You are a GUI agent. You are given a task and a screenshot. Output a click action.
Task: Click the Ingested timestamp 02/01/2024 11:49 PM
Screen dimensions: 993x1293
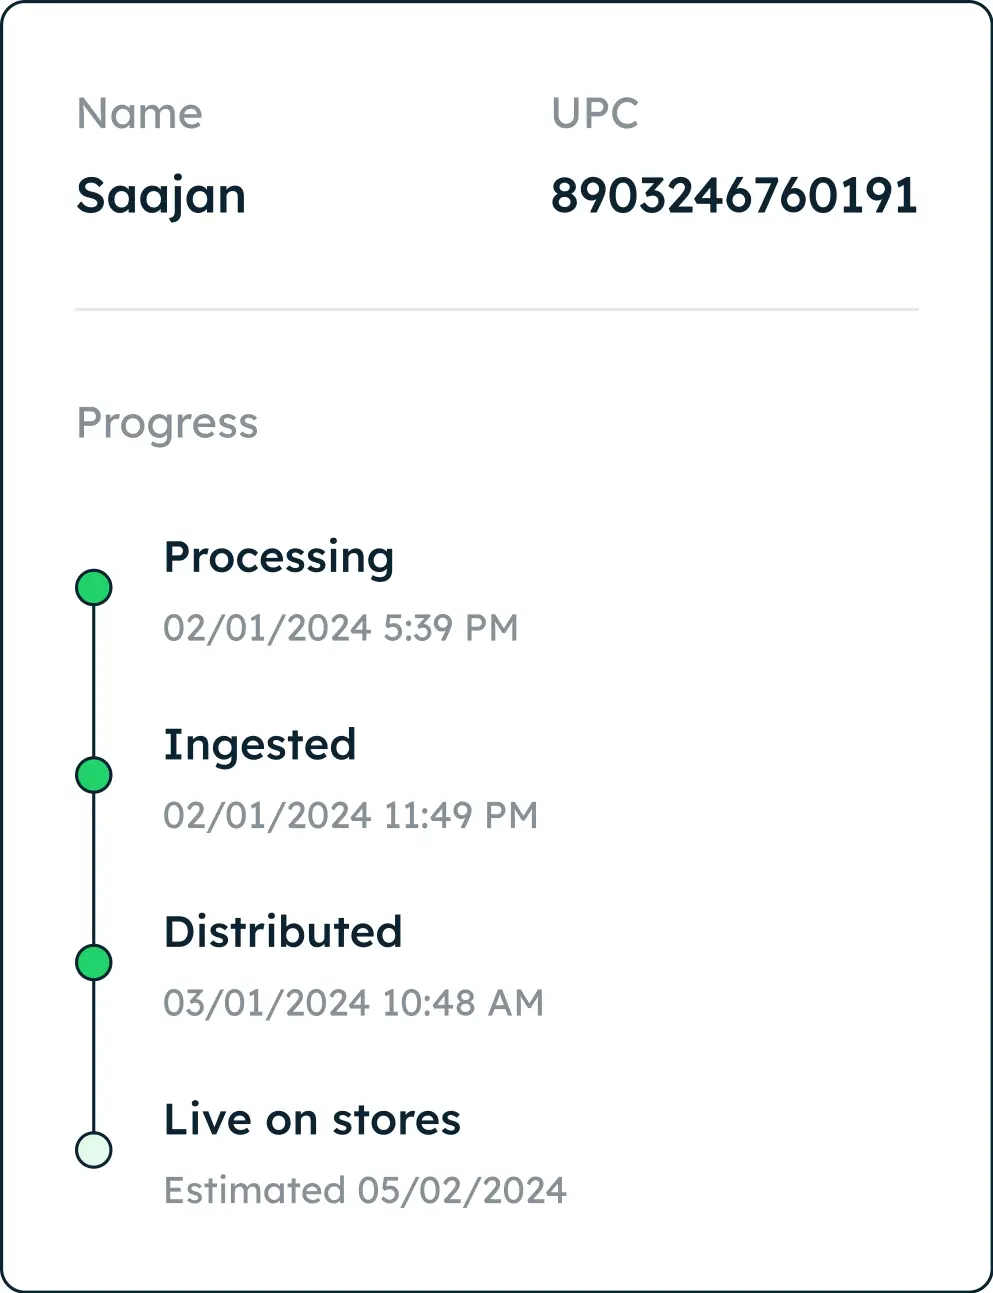pos(351,815)
